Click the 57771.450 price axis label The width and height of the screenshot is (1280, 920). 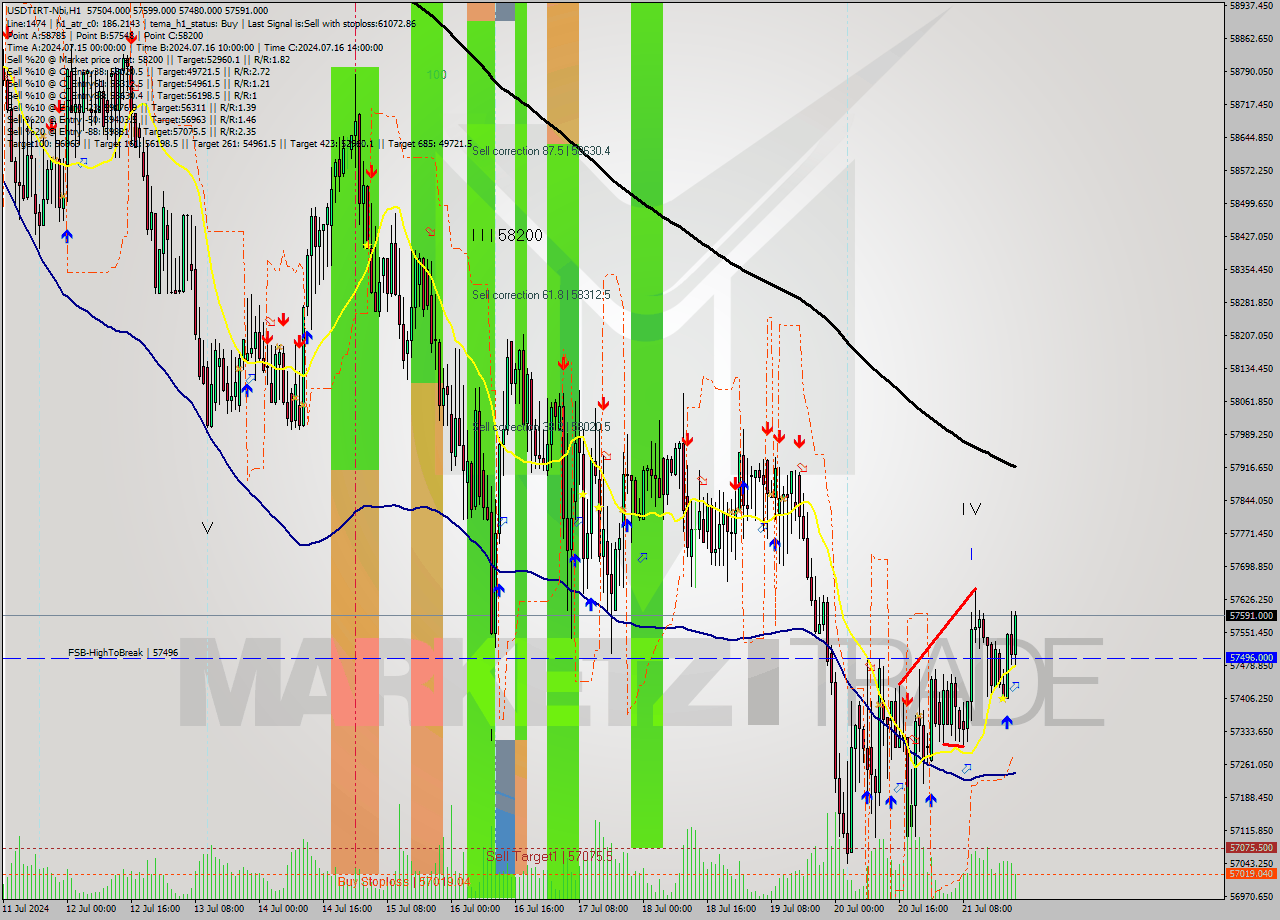1253,533
